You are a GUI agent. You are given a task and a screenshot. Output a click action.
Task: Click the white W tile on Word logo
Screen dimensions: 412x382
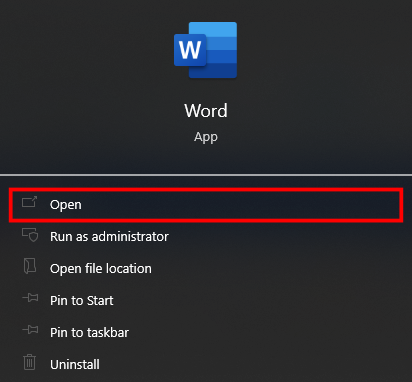(190, 50)
